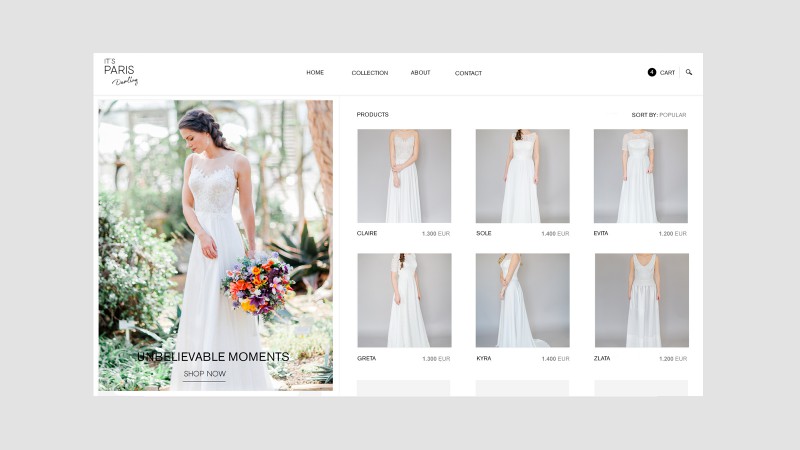
Task: Open the Sort By Popular dropdown
Action: point(659,115)
